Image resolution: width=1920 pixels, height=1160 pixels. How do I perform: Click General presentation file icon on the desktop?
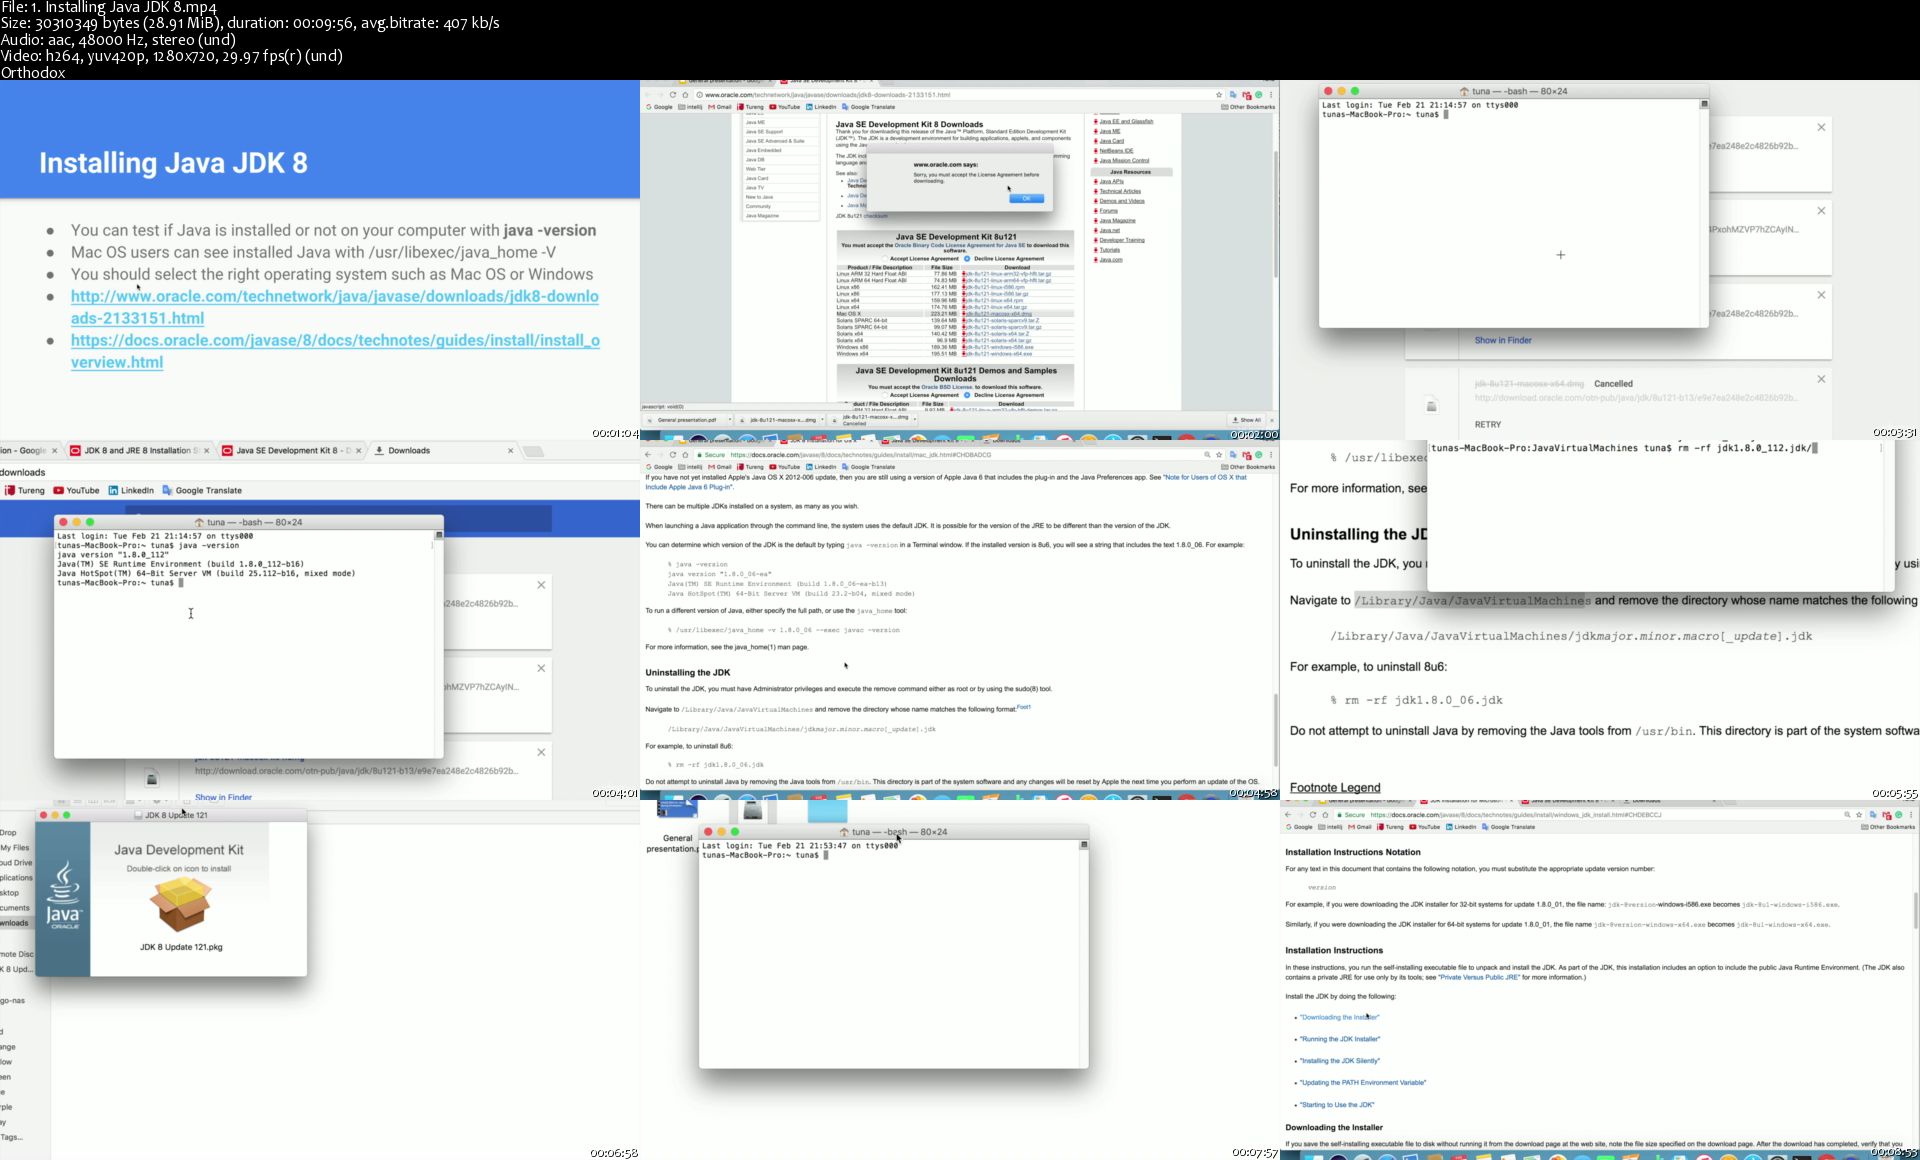click(677, 809)
